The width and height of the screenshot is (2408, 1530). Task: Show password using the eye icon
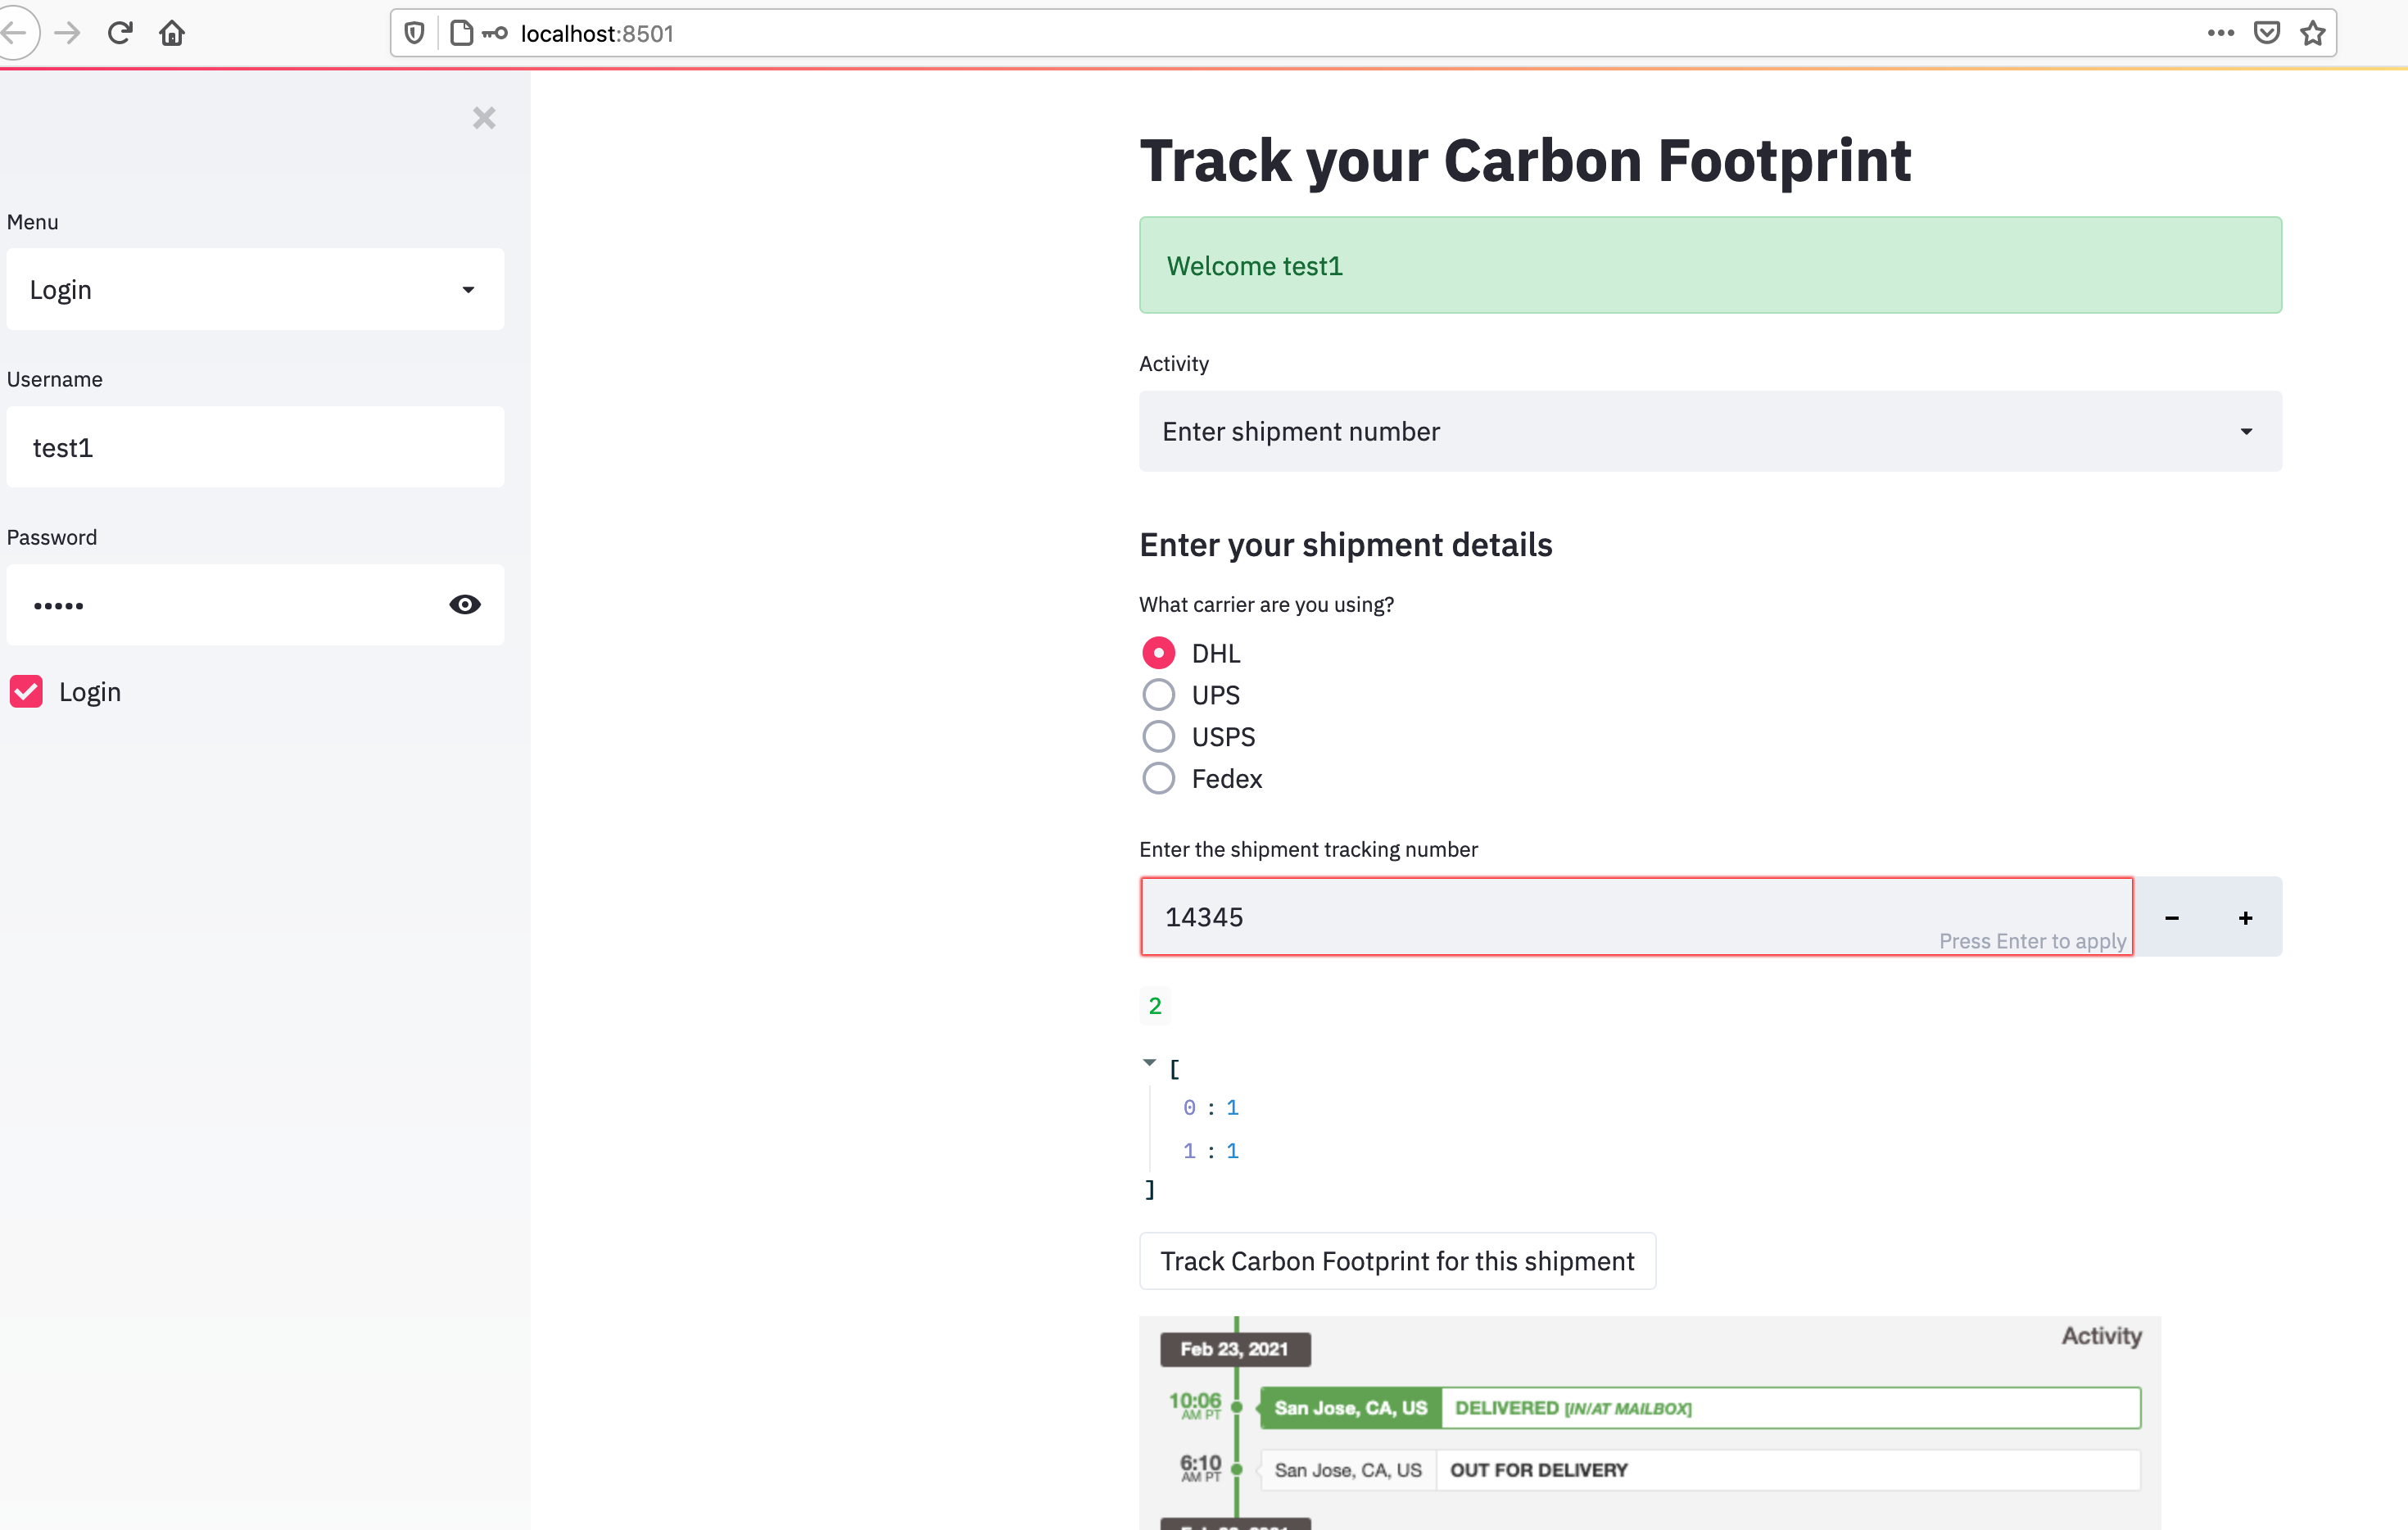(465, 604)
